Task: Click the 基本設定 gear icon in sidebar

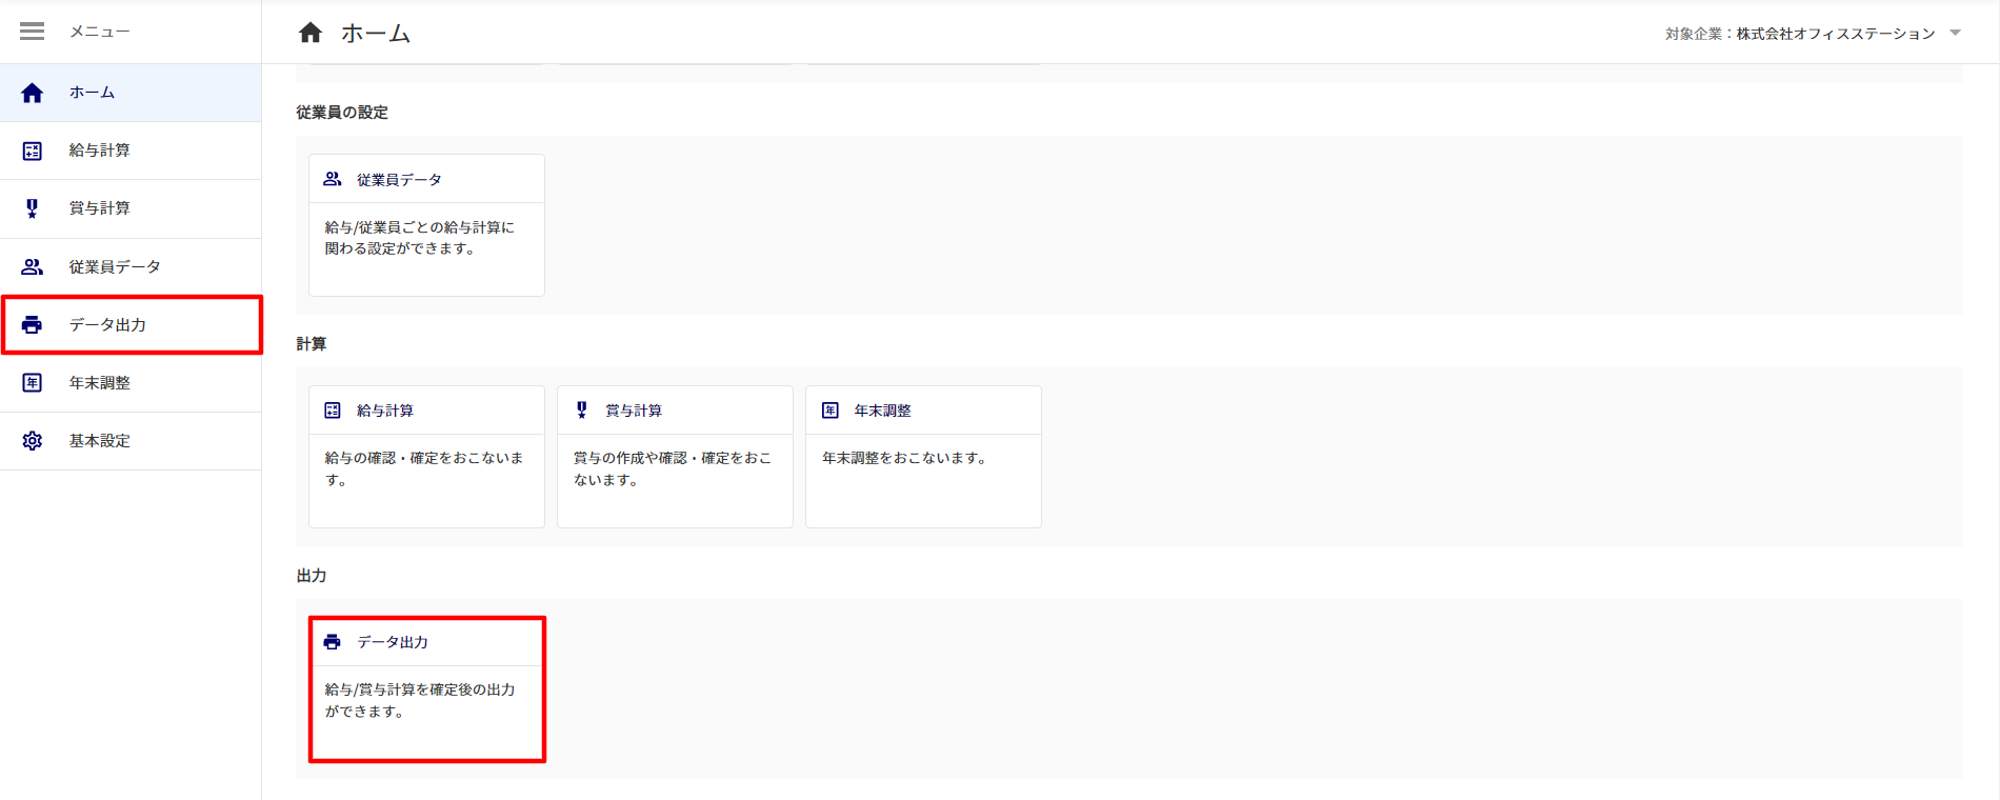Action: pos(32,441)
